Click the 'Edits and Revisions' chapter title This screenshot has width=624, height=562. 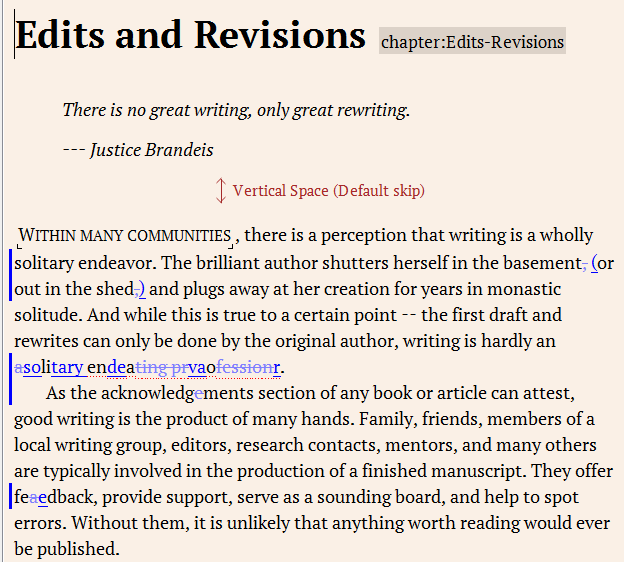coord(190,35)
